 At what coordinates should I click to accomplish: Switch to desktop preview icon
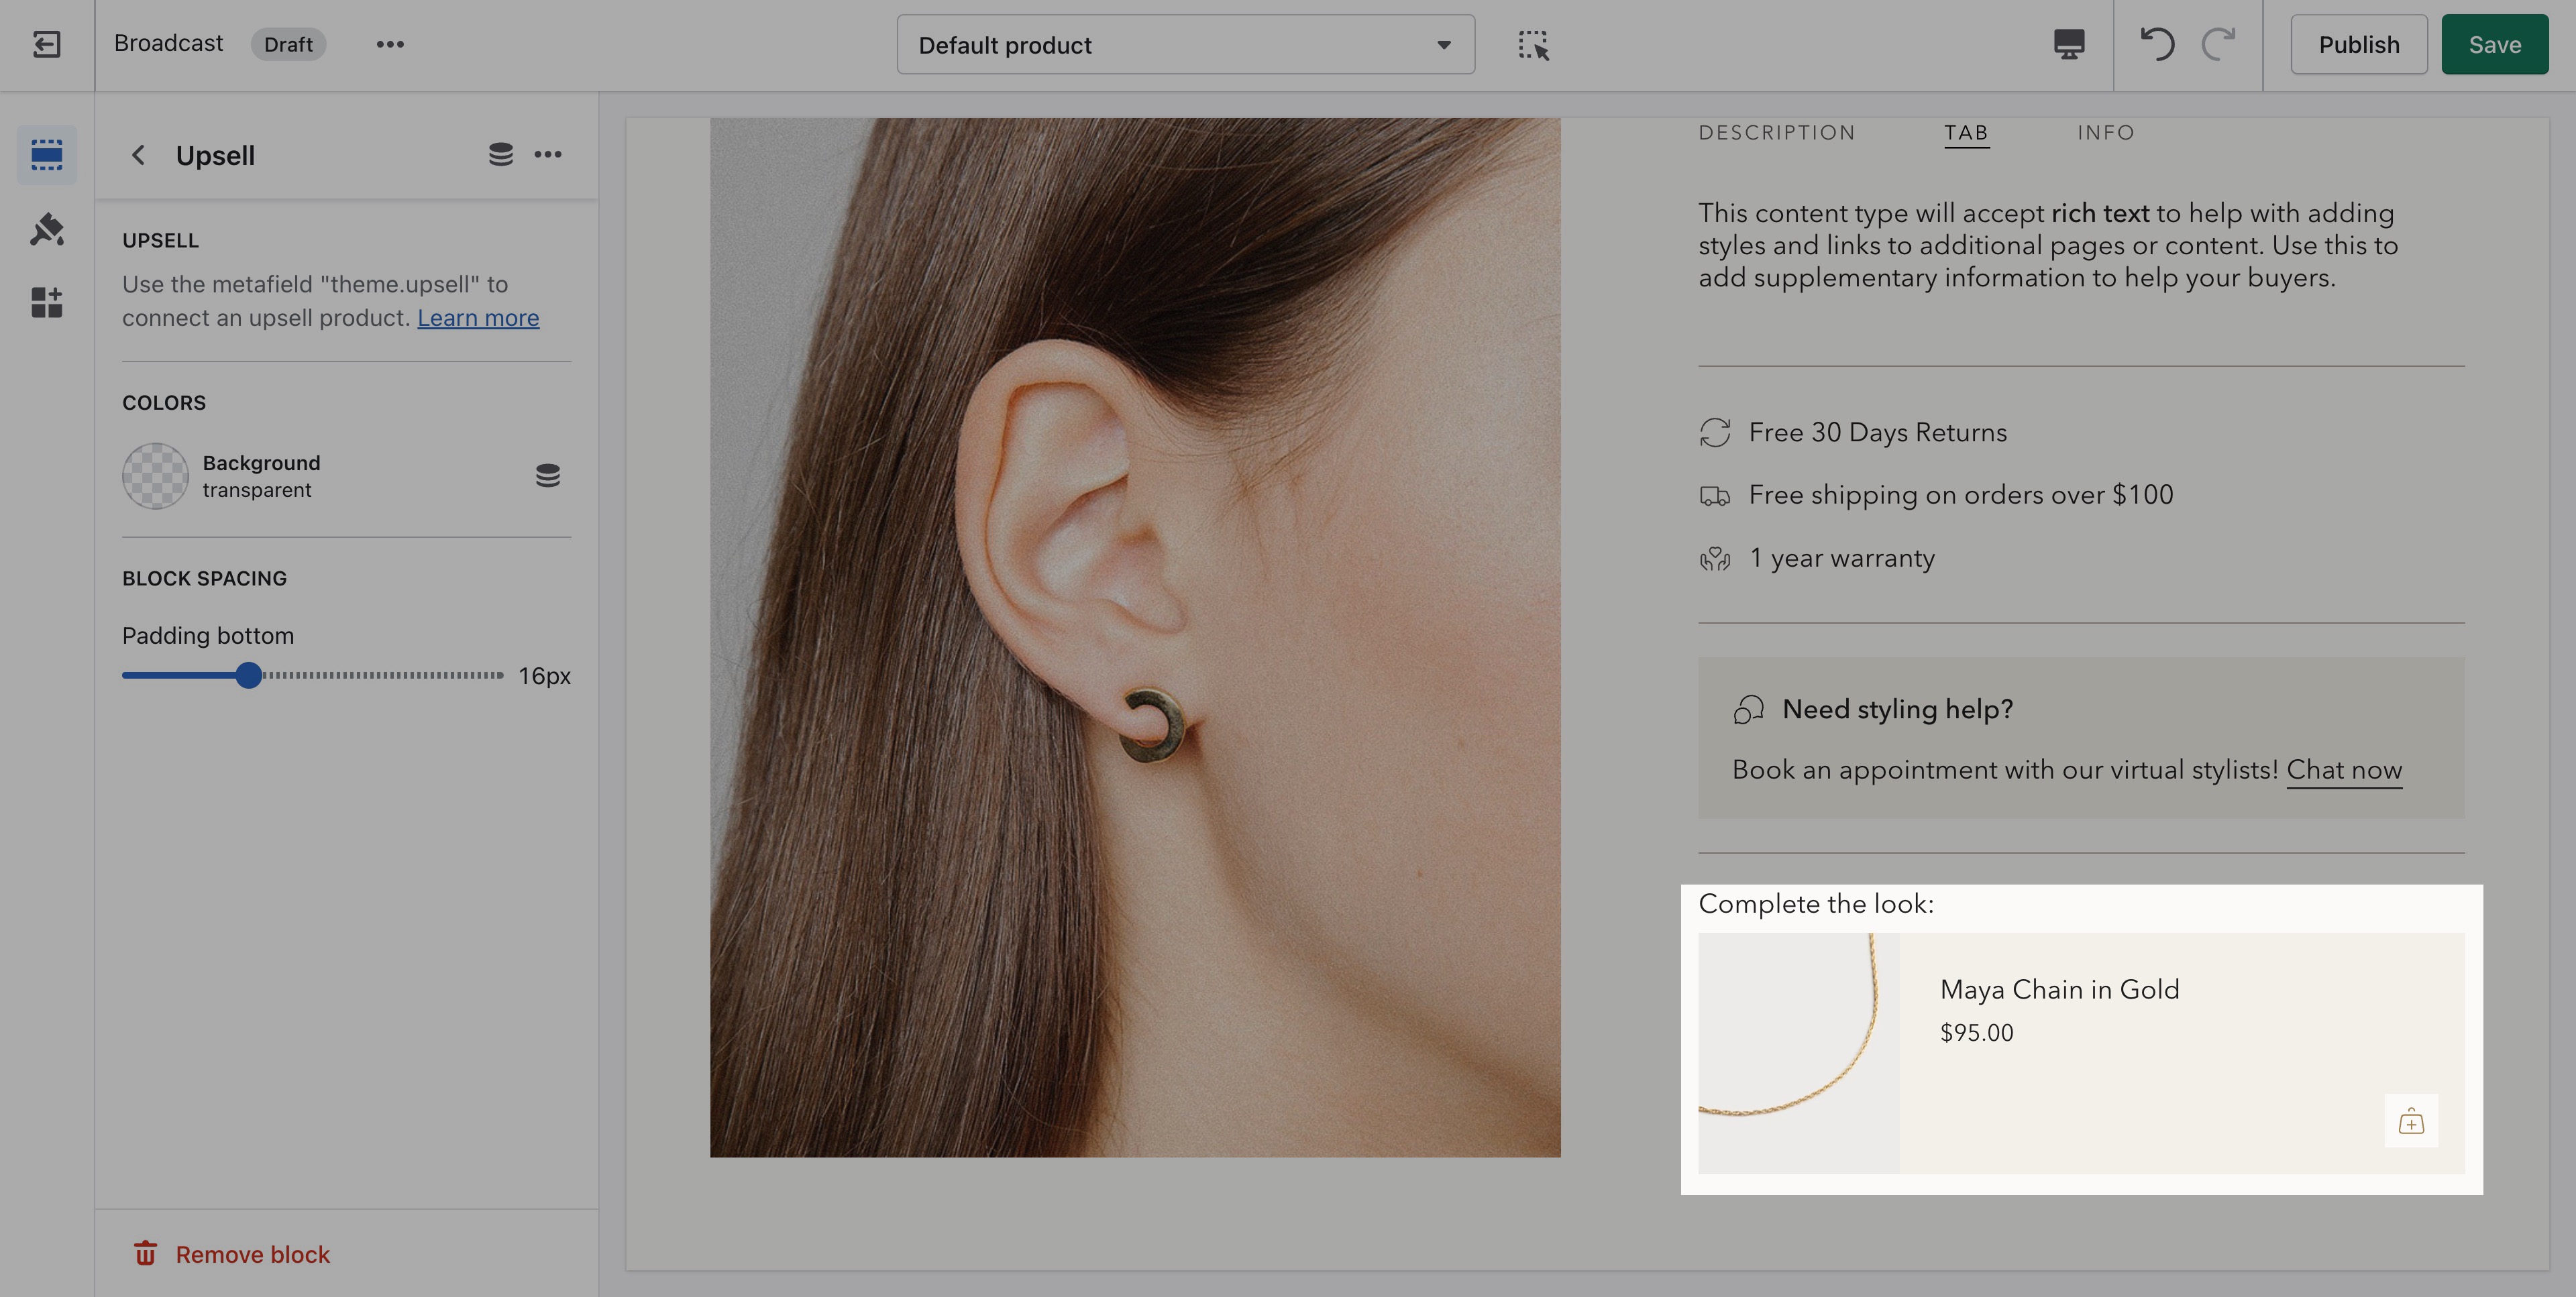[2068, 44]
